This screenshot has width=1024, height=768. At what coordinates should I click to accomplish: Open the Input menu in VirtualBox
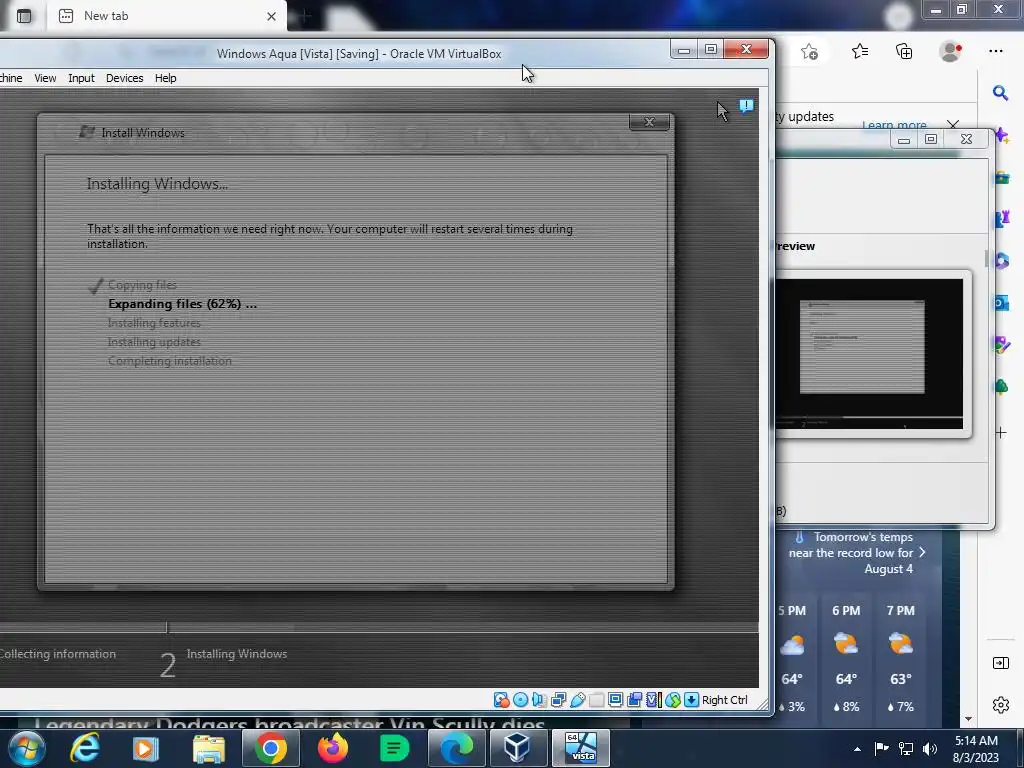(x=81, y=78)
